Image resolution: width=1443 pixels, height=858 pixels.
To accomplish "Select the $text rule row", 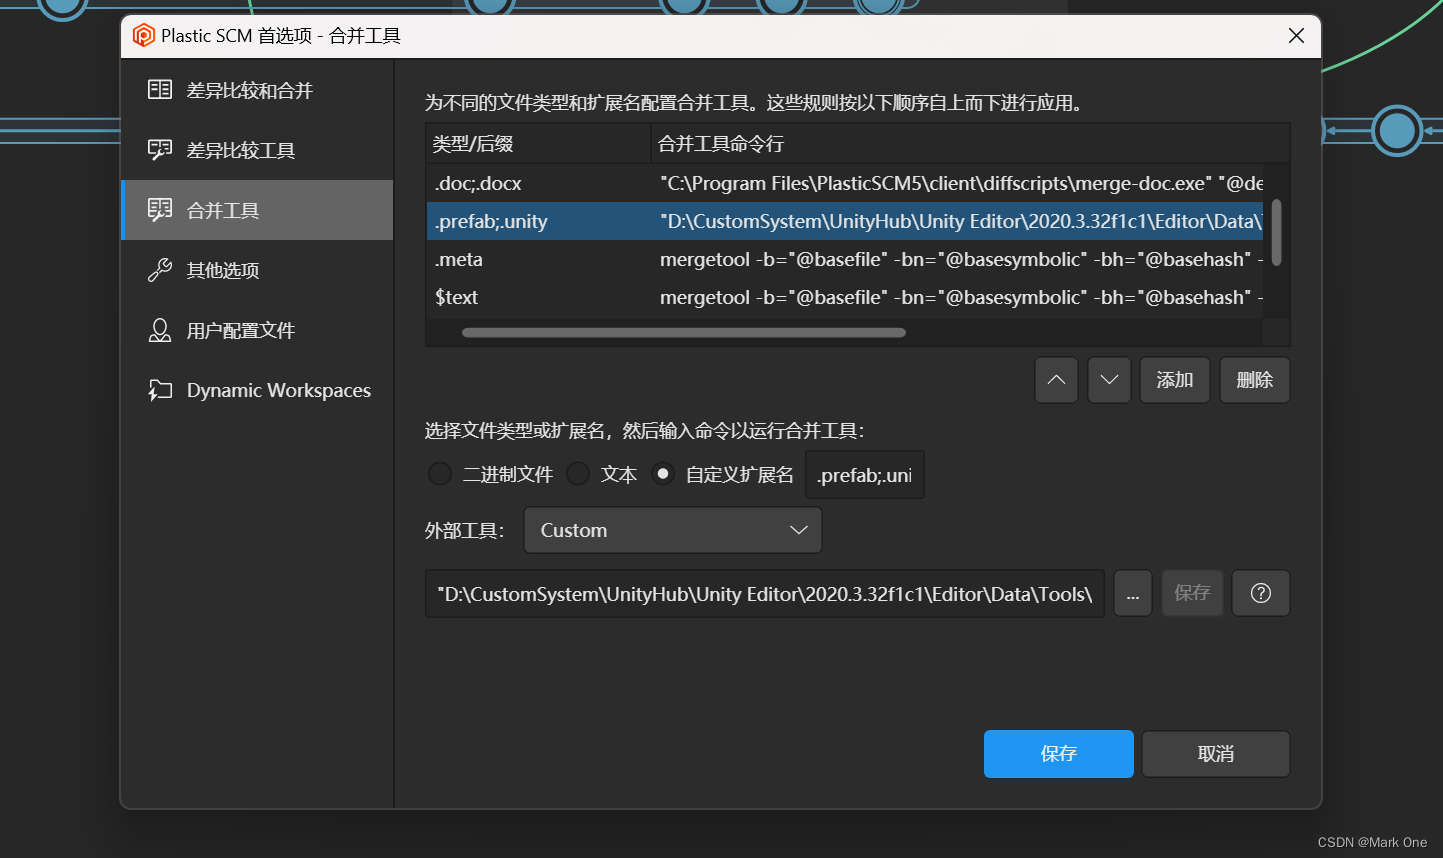I will point(844,297).
